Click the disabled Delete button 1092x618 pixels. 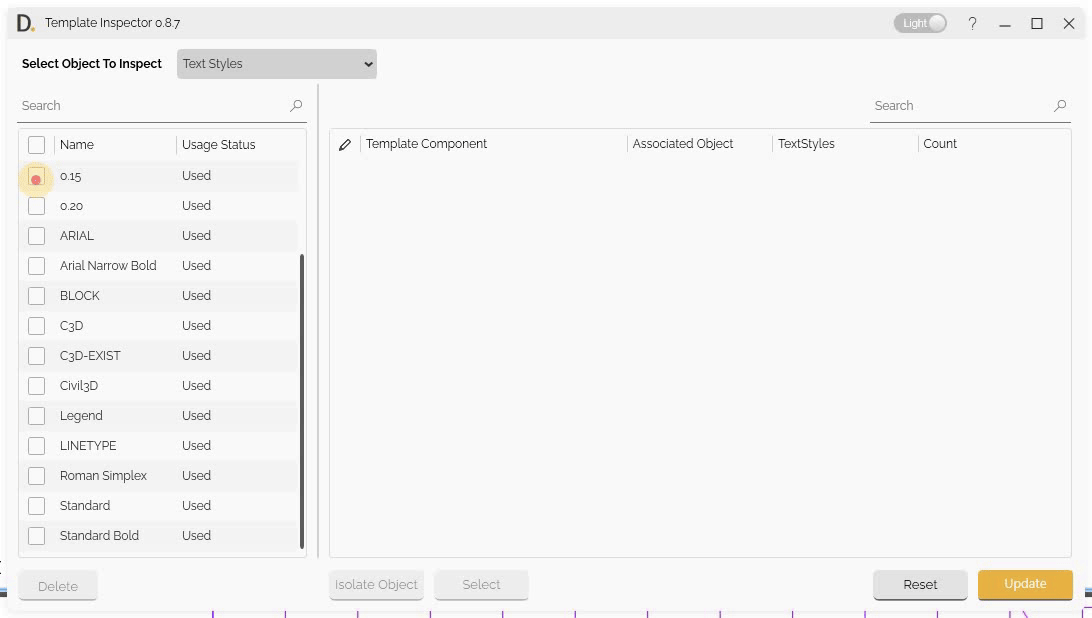57,586
